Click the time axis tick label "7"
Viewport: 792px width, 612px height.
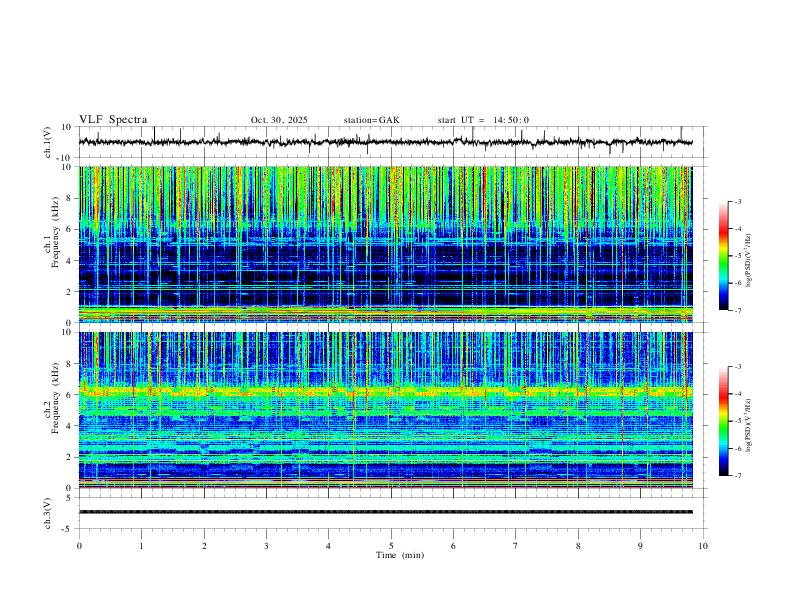pos(516,546)
